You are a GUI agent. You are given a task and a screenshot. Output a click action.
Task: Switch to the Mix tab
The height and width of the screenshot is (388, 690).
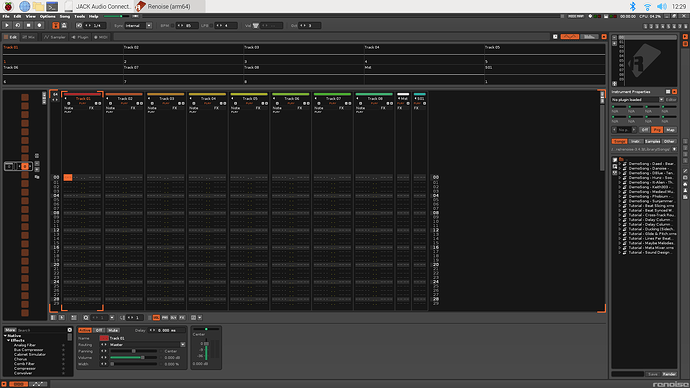tap(29, 37)
